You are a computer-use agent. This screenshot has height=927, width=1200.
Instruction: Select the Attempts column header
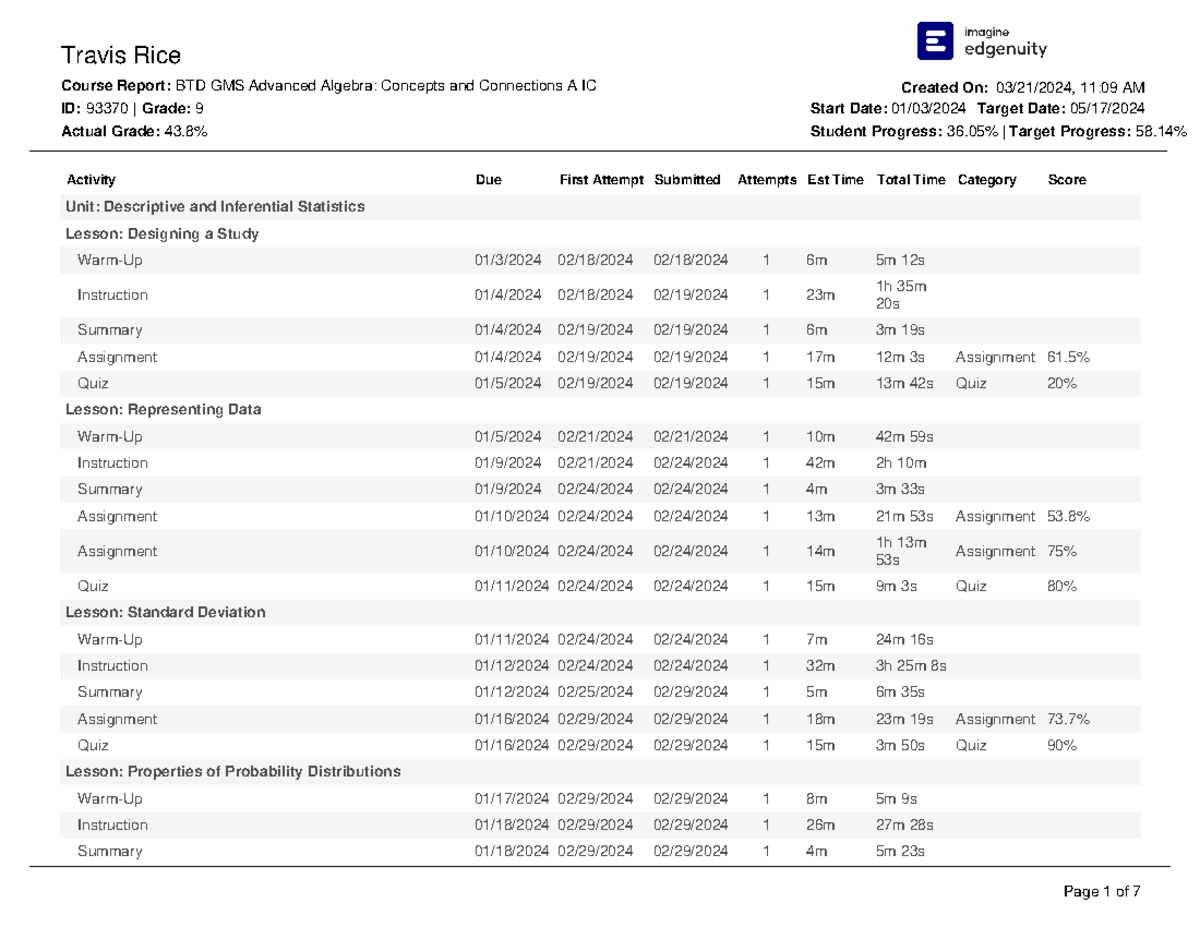[x=767, y=179]
